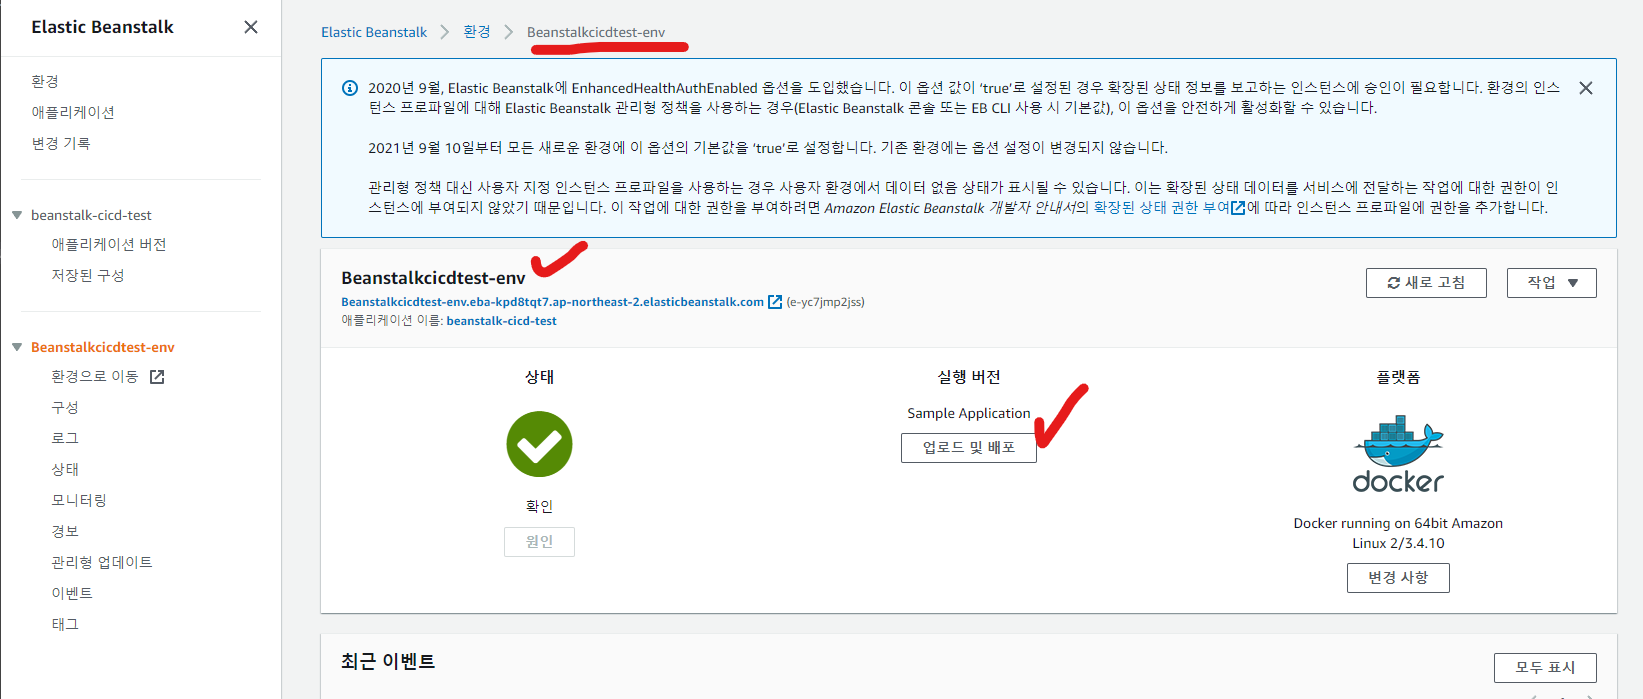The height and width of the screenshot is (699, 1643).
Task: Select 환경 in the sidebar
Action: [45, 81]
